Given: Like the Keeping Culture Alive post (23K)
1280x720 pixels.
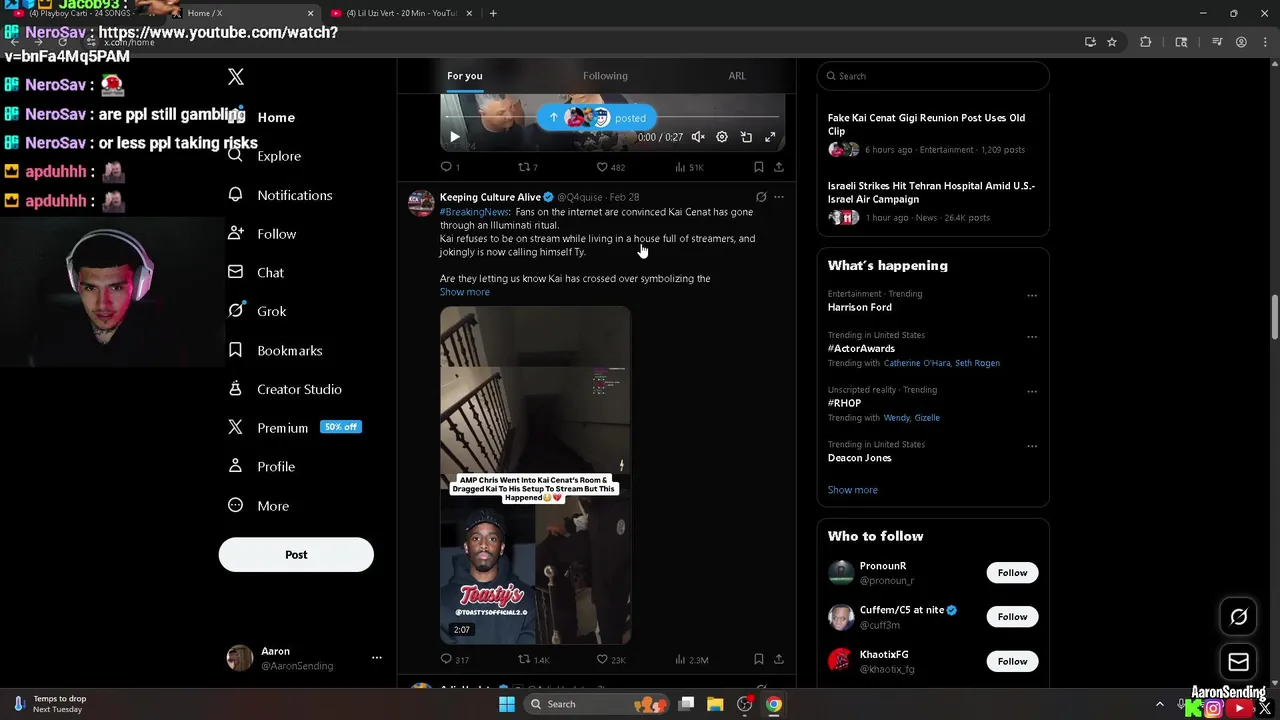Looking at the screenshot, I should click(x=610, y=659).
